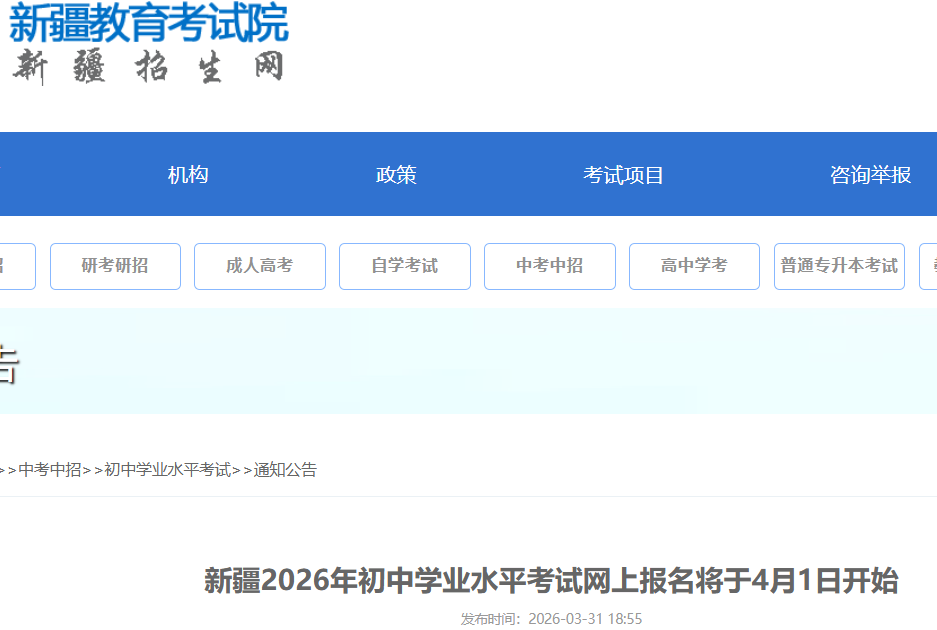Screen dimensions: 937x630
Task: Choose the 普通专升本考试 category button
Action: 839,266
